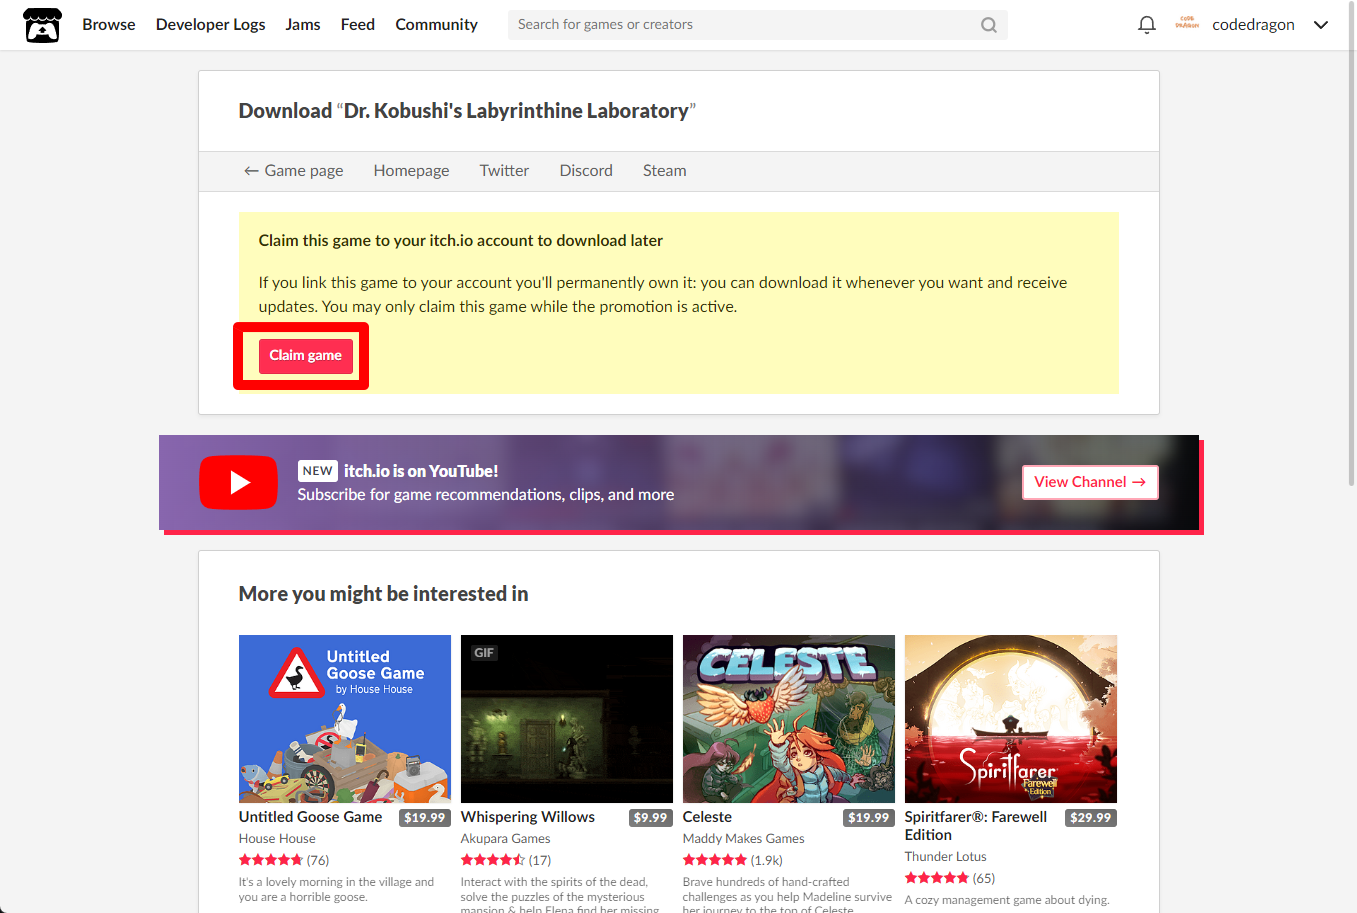1357x913 pixels.
Task: Click the $29.99 price tag
Action: [1090, 818]
